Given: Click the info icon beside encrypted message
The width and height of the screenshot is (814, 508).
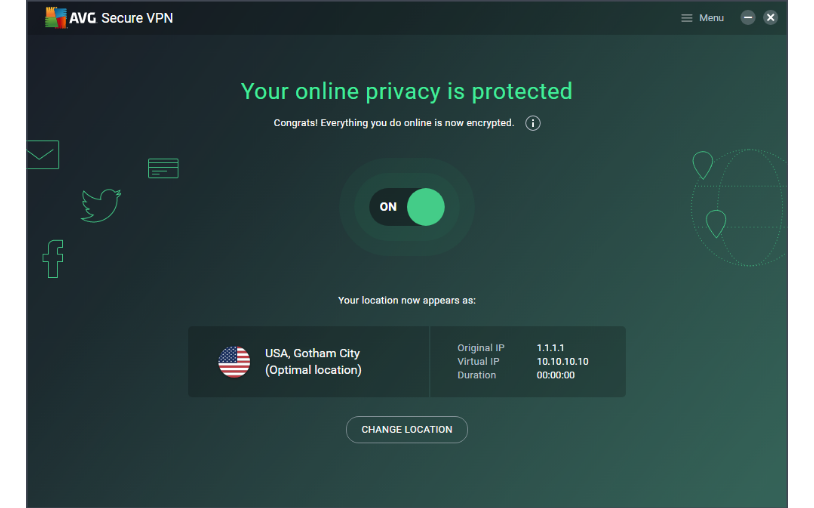Looking at the screenshot, I should click(533, 123).
